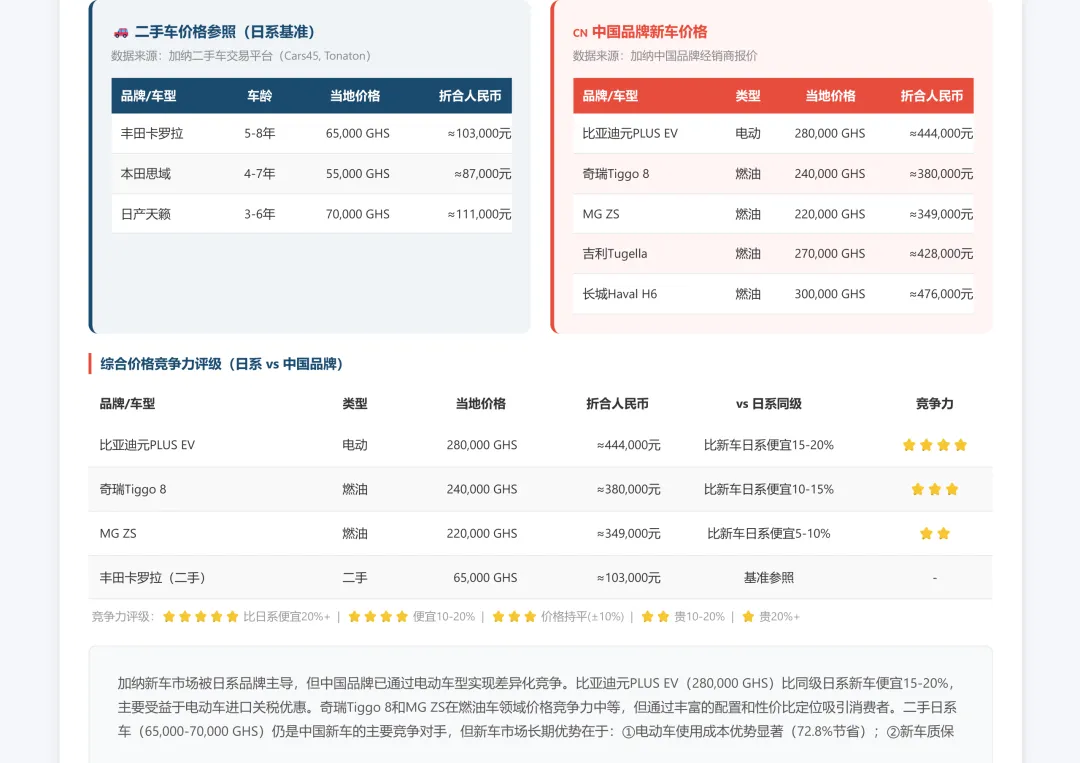This screenshot has width=1080, height=763.
Task: Click the 中国品牌新车价格 heading
Action: (x=650, y=32)
